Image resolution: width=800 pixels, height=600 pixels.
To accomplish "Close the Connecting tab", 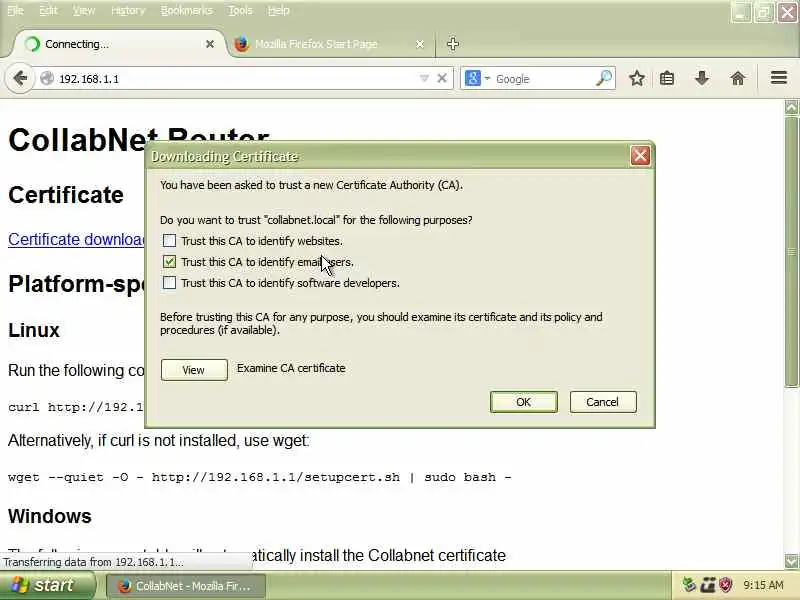I will click(x=210, y=44).
